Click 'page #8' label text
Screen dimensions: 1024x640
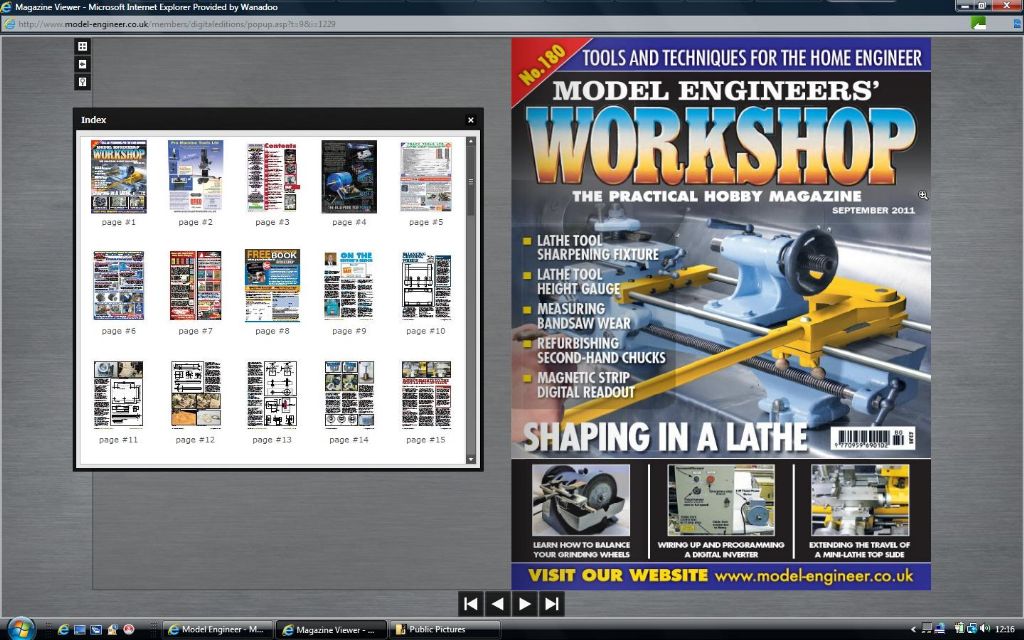tap(272, 331)
